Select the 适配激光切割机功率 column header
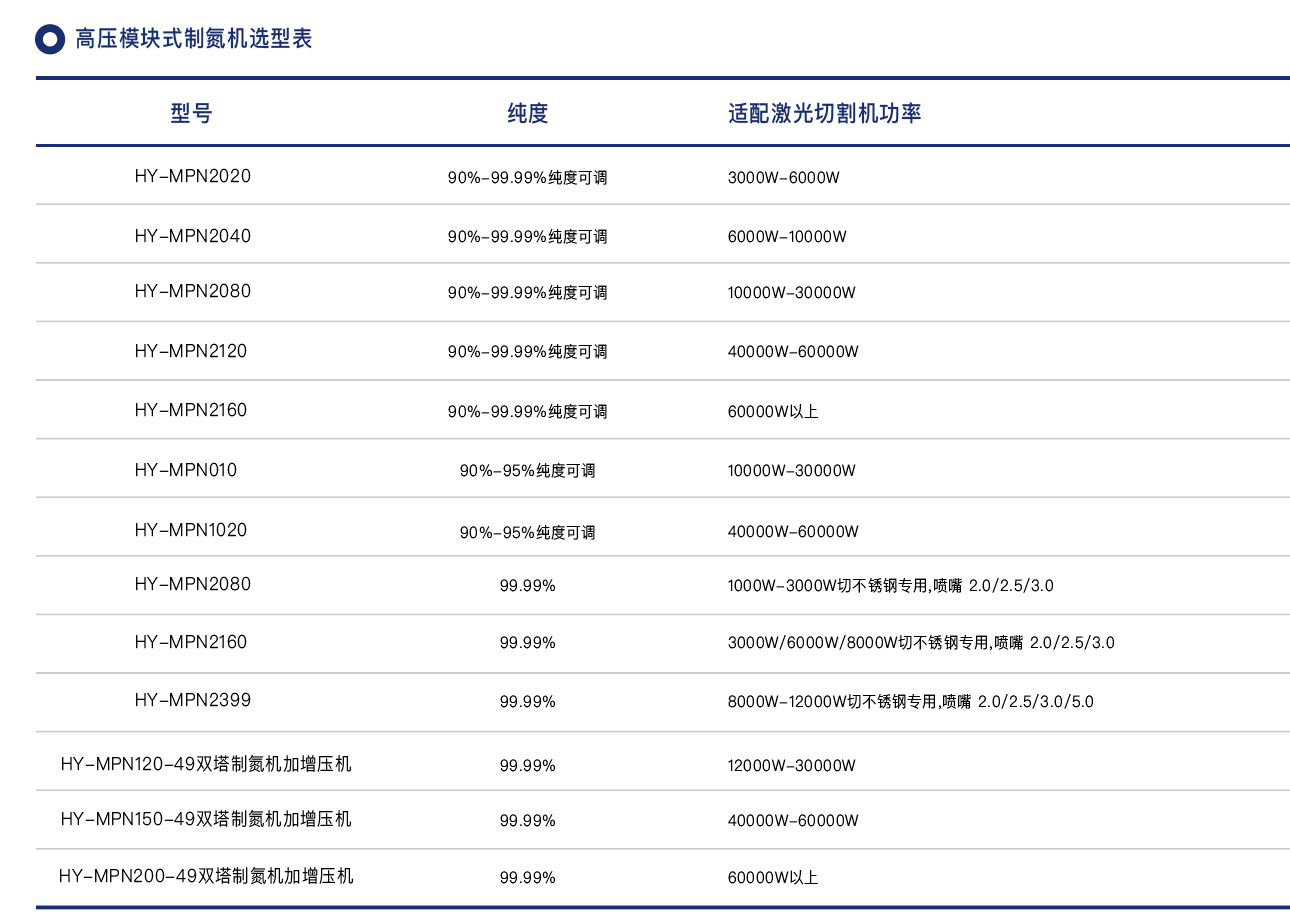Screen dimensions: 1290x924 click(x=824, y=113)
